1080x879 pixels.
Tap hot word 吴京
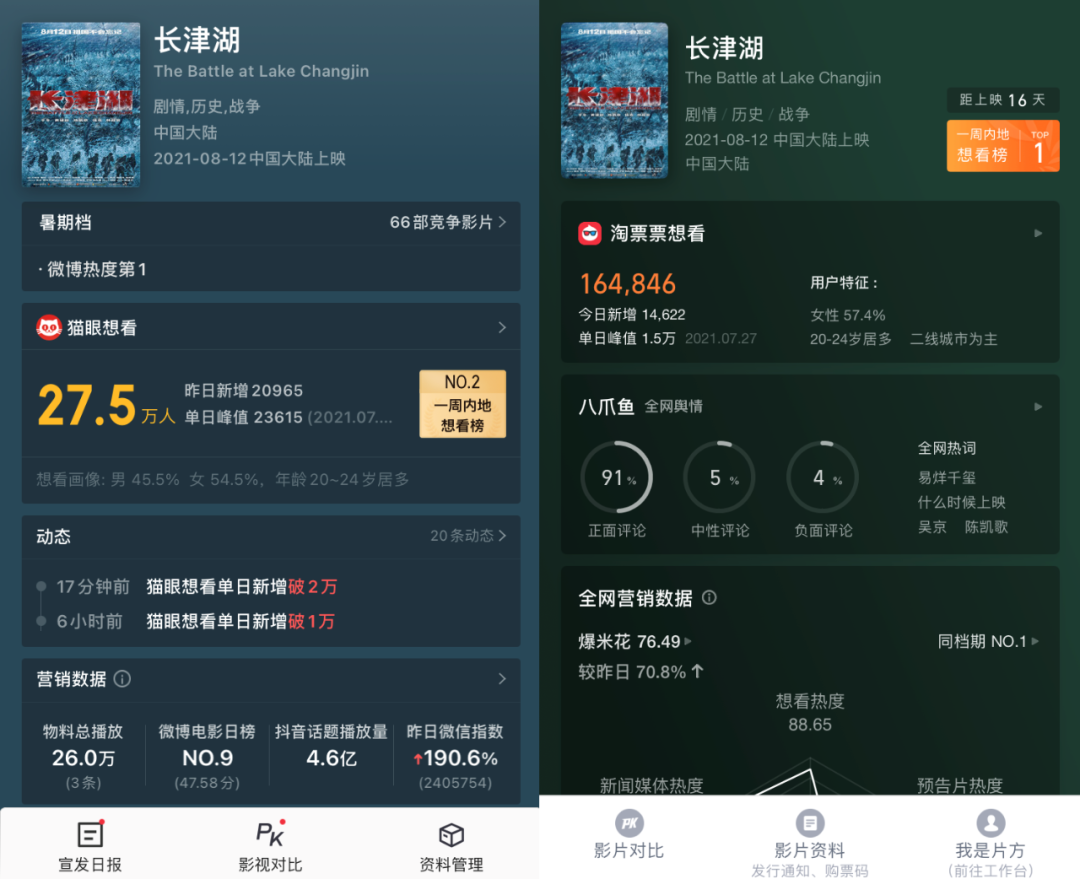tap(932, 527)
